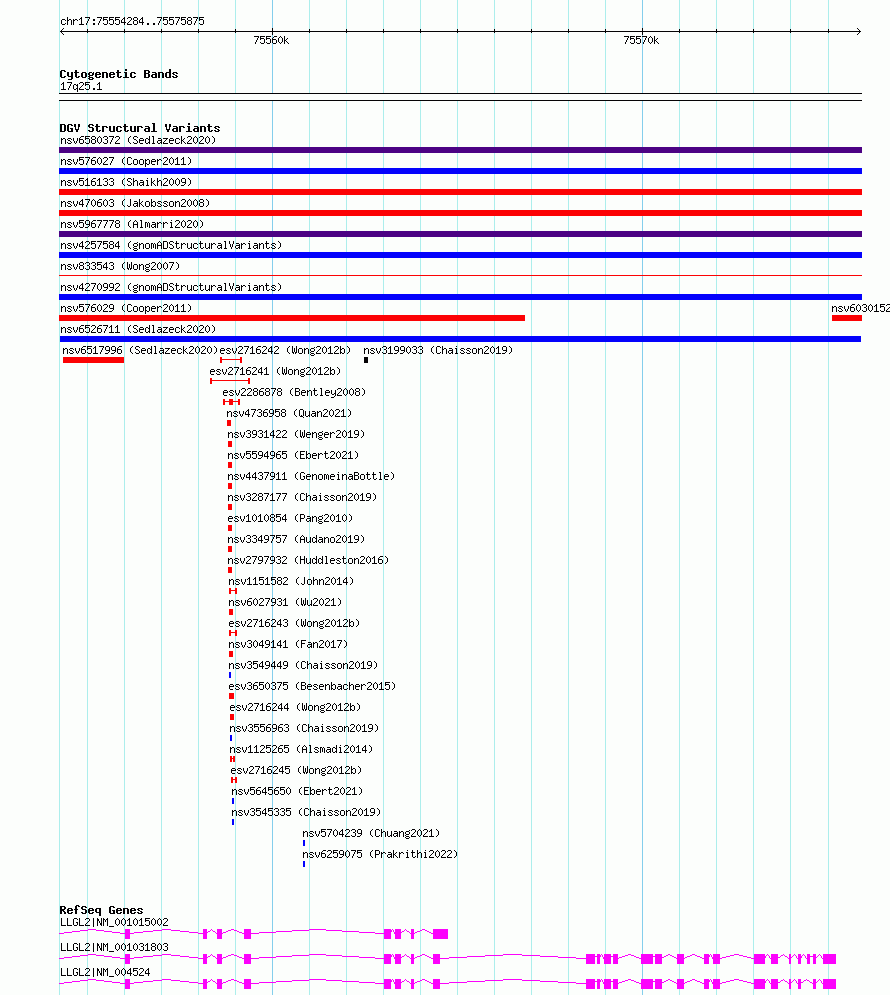
Task: Open the esv3650375 (Besenbacher2015) label
Action: click(312, 685)
